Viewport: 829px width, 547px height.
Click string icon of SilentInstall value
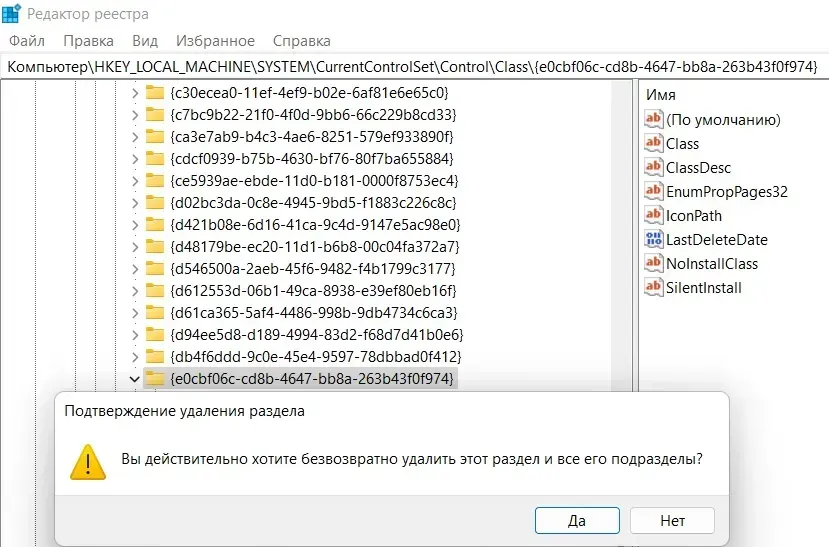pyautogui.click(x=653, y=288)
